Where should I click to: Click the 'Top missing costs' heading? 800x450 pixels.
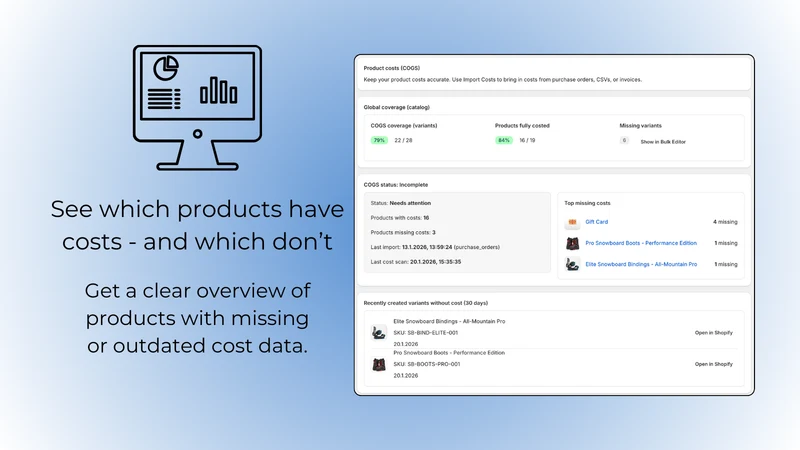[x=587, y=203]
